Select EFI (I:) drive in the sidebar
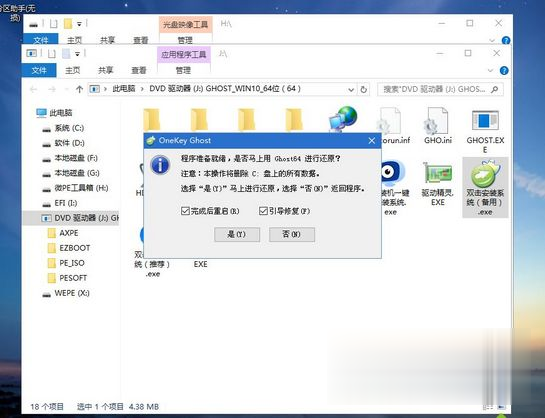Screen dimensions: 545x418 (x=66, y=203)
